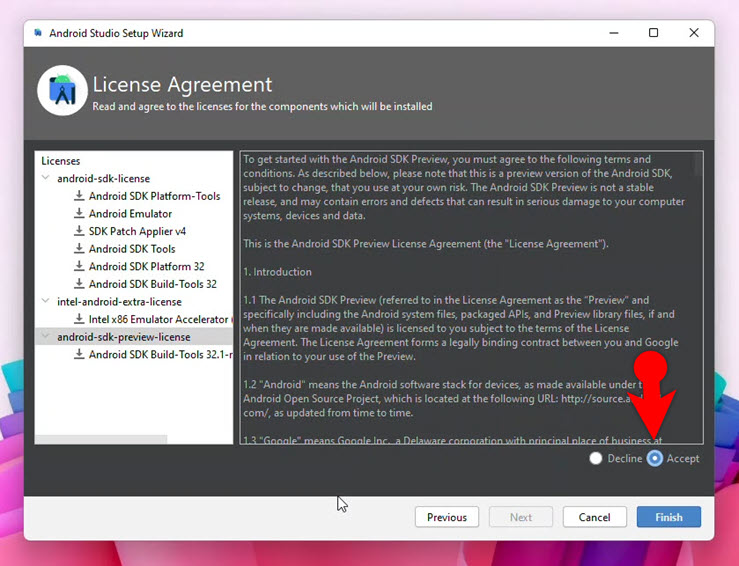
Task: Select the Accept radio button
Action: (655, 458)
